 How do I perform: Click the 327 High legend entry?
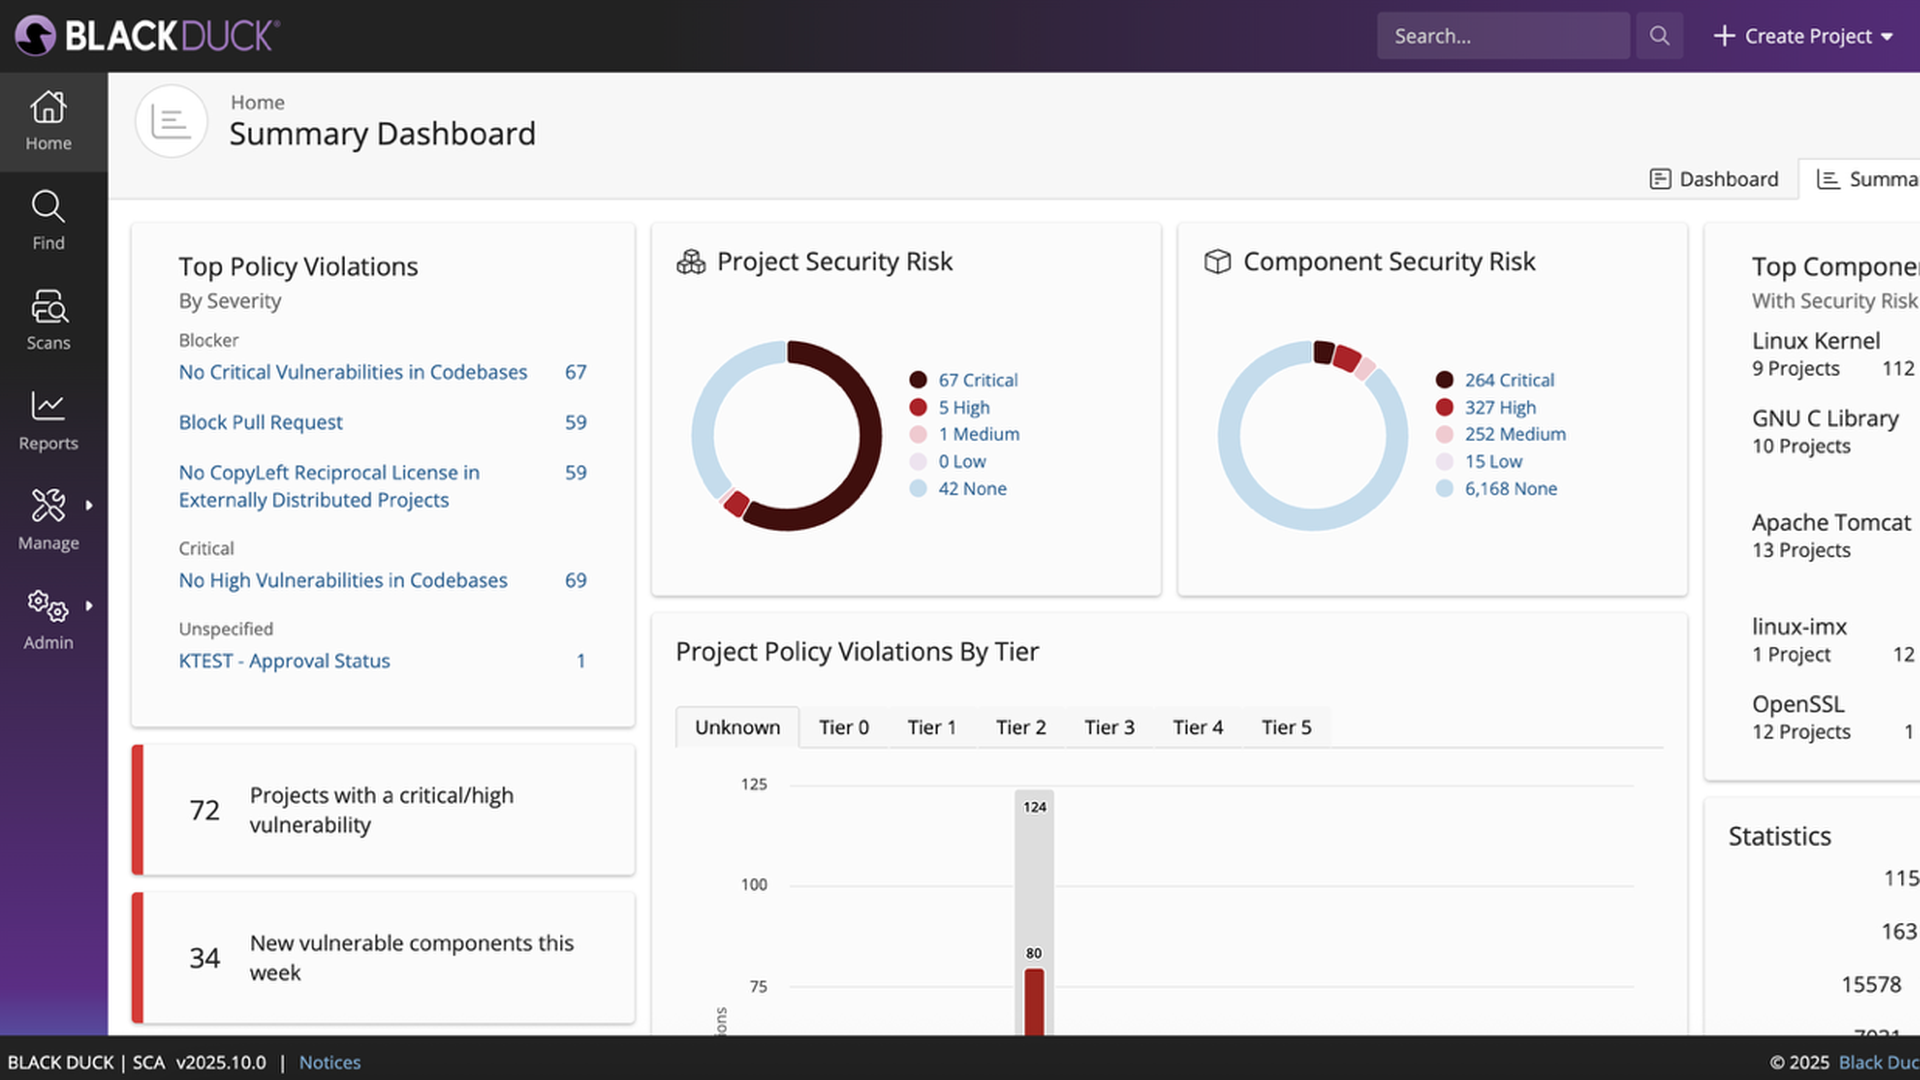click(1500, 407)
